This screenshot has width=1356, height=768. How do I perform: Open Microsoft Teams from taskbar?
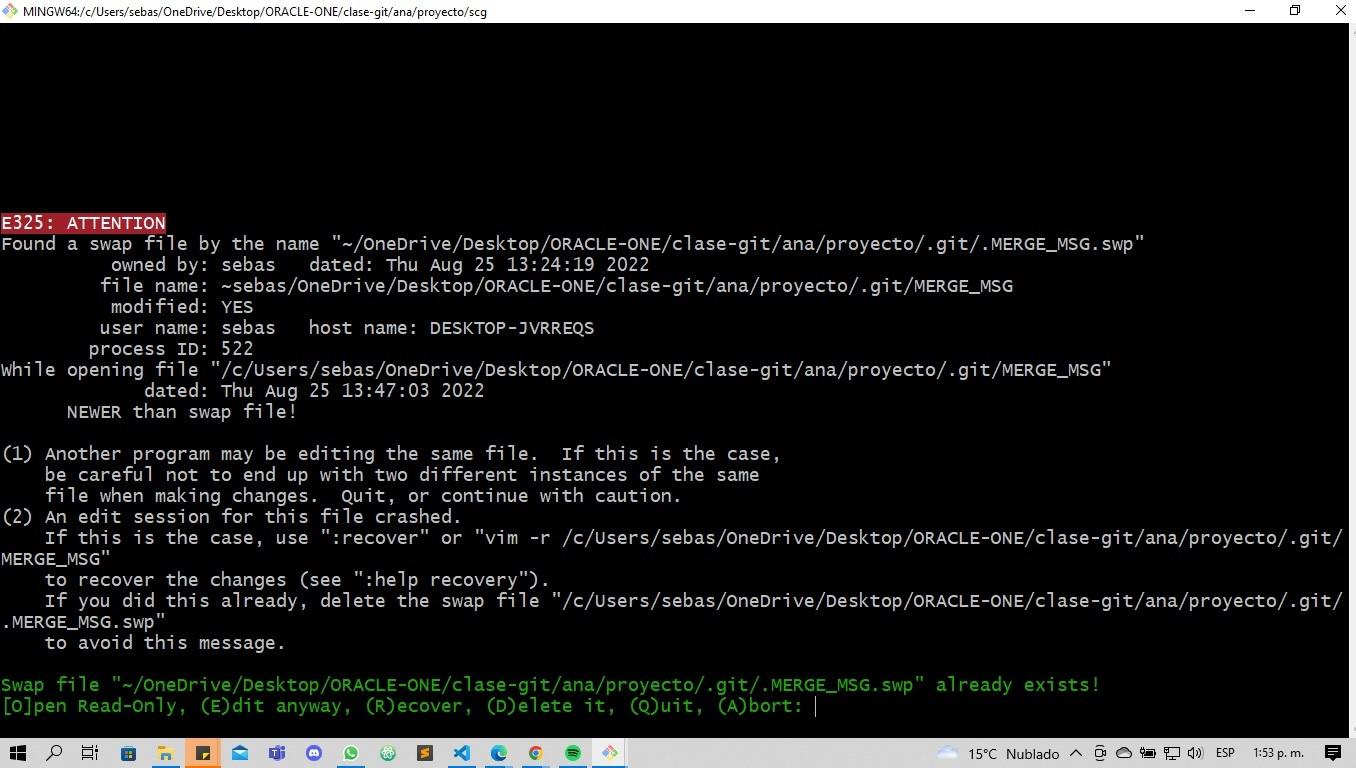tap(277, 753)
